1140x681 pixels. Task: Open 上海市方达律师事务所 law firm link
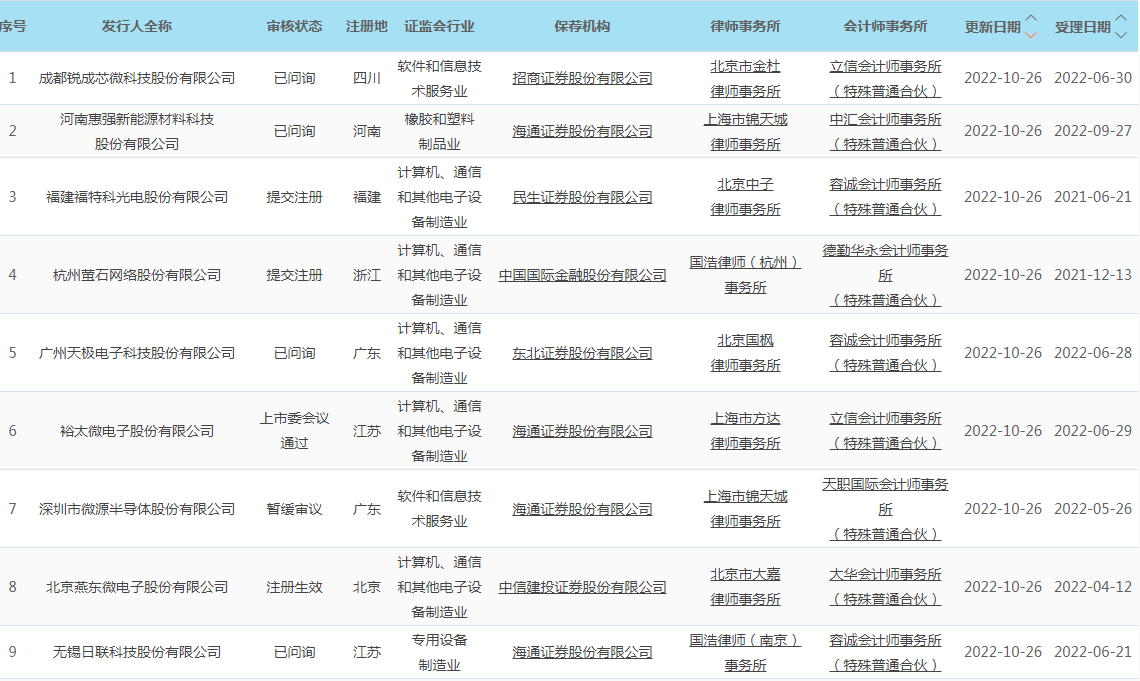pyautogui.click(x=745, y=431)
